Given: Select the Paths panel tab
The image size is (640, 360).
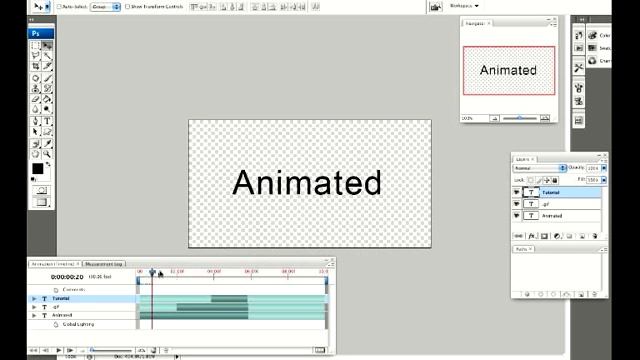Looking at the screenshot, I should (x=523, y=249).
